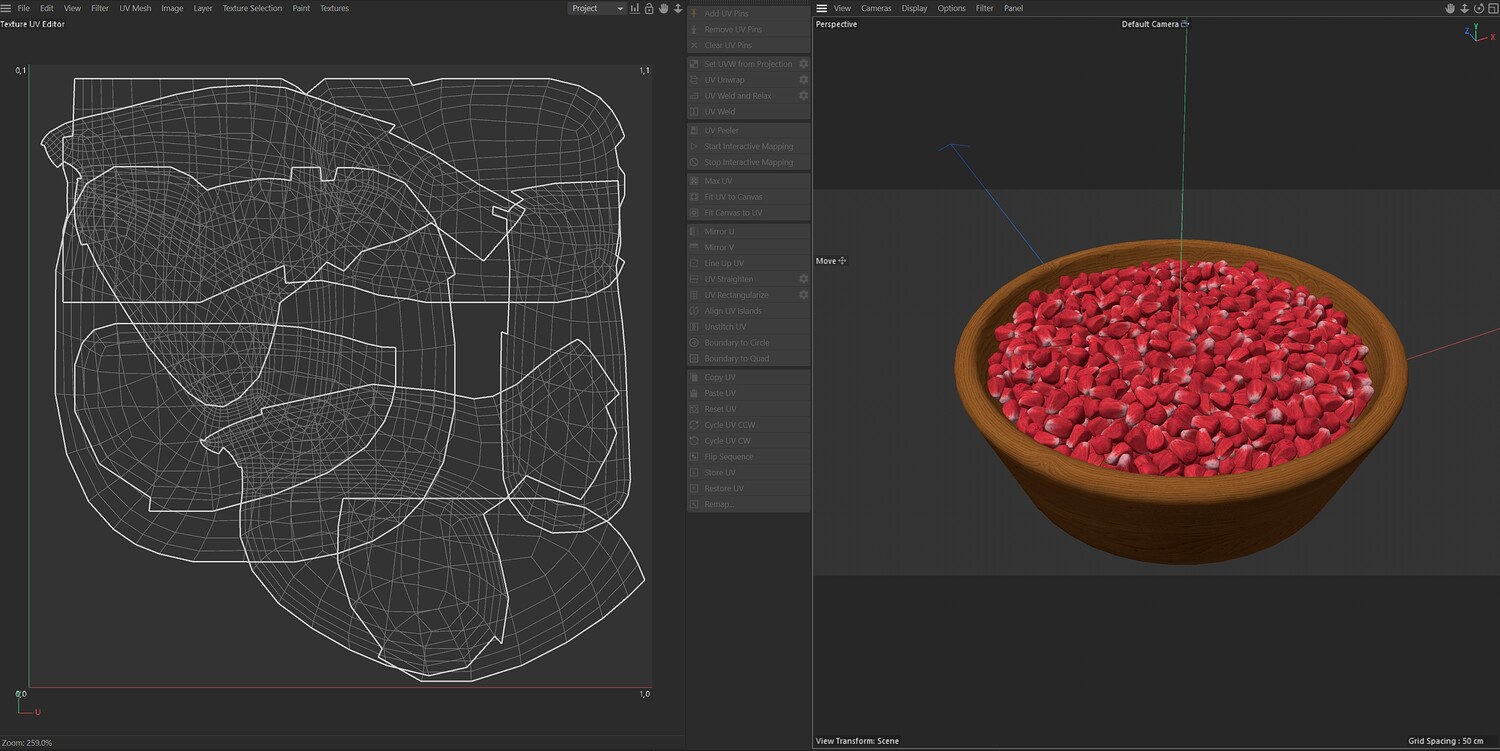Viewport: 1500px width, 751px height.
Task: Click the Cycle UV CCW icon
Action: pos(694,425)
